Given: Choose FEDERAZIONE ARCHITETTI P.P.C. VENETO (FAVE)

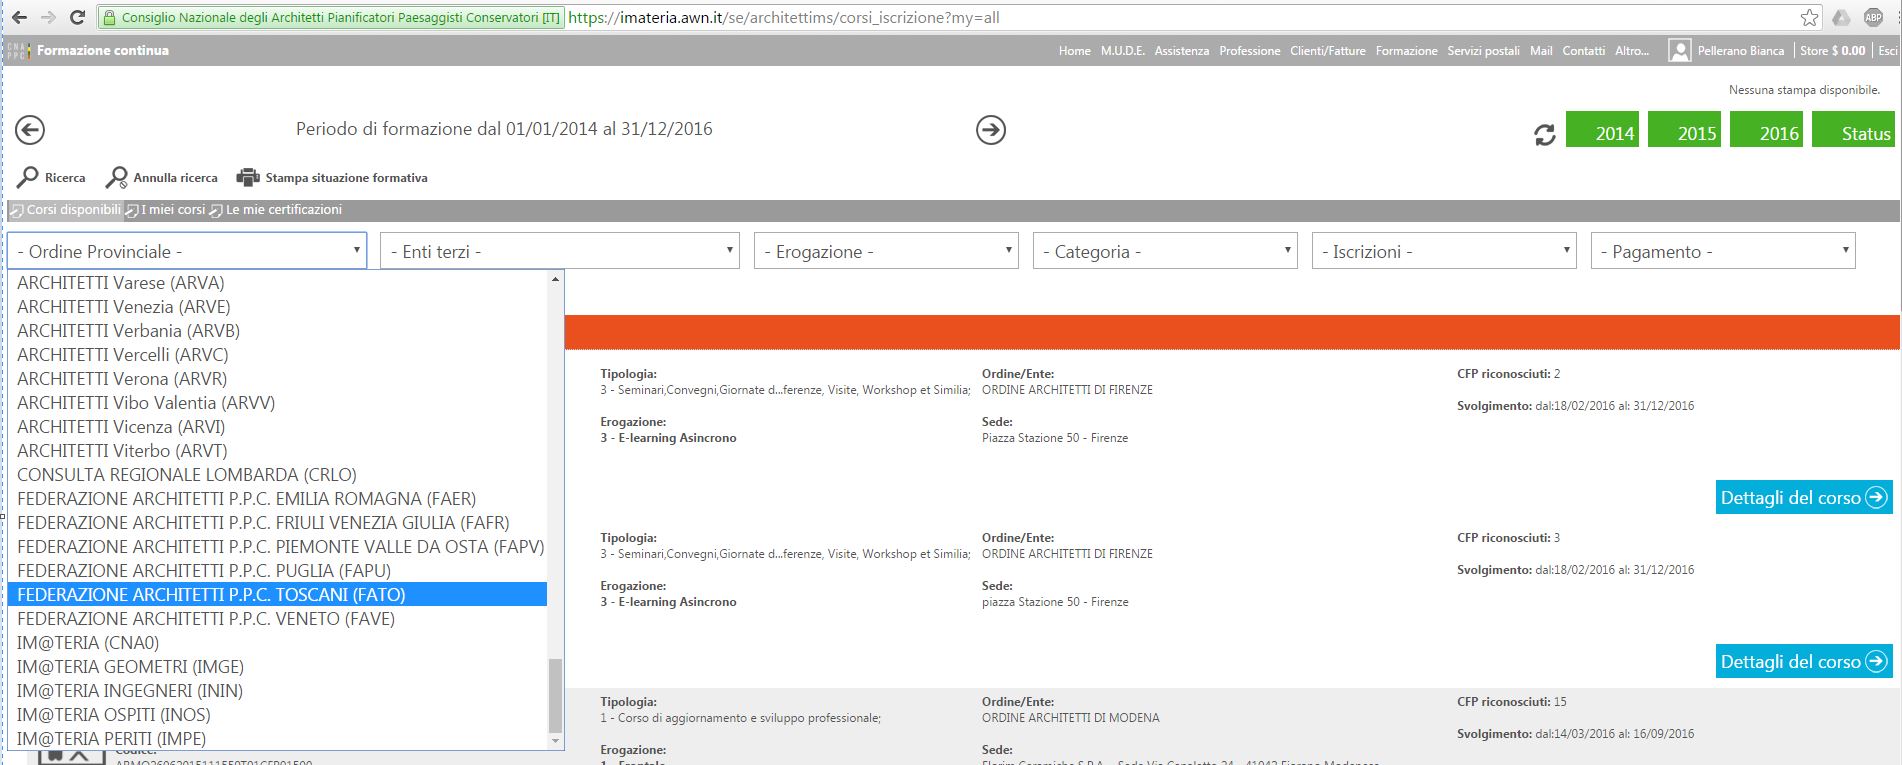Looking at the screenshot, I should click(206, 619).
